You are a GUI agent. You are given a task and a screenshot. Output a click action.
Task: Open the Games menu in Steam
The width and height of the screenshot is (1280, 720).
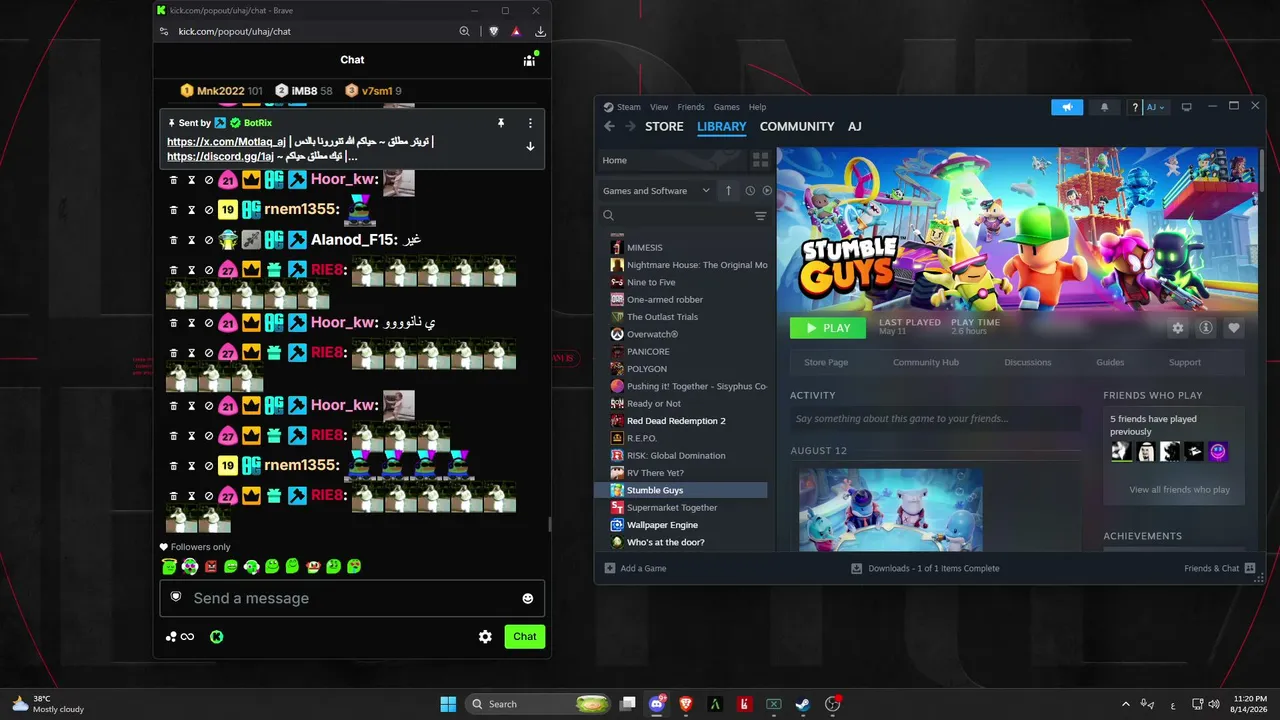(727, 107)
